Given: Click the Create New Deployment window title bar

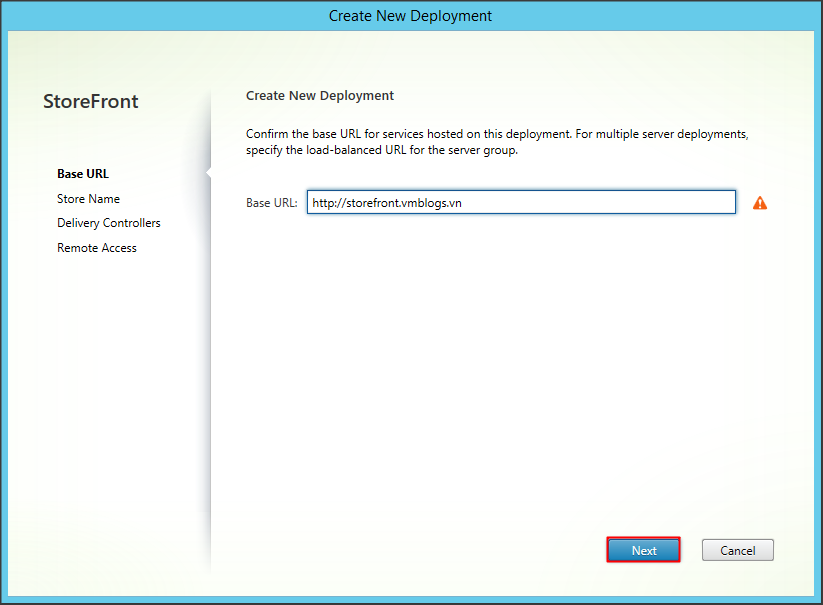Looking at the screenshot, I should point(410,16).
